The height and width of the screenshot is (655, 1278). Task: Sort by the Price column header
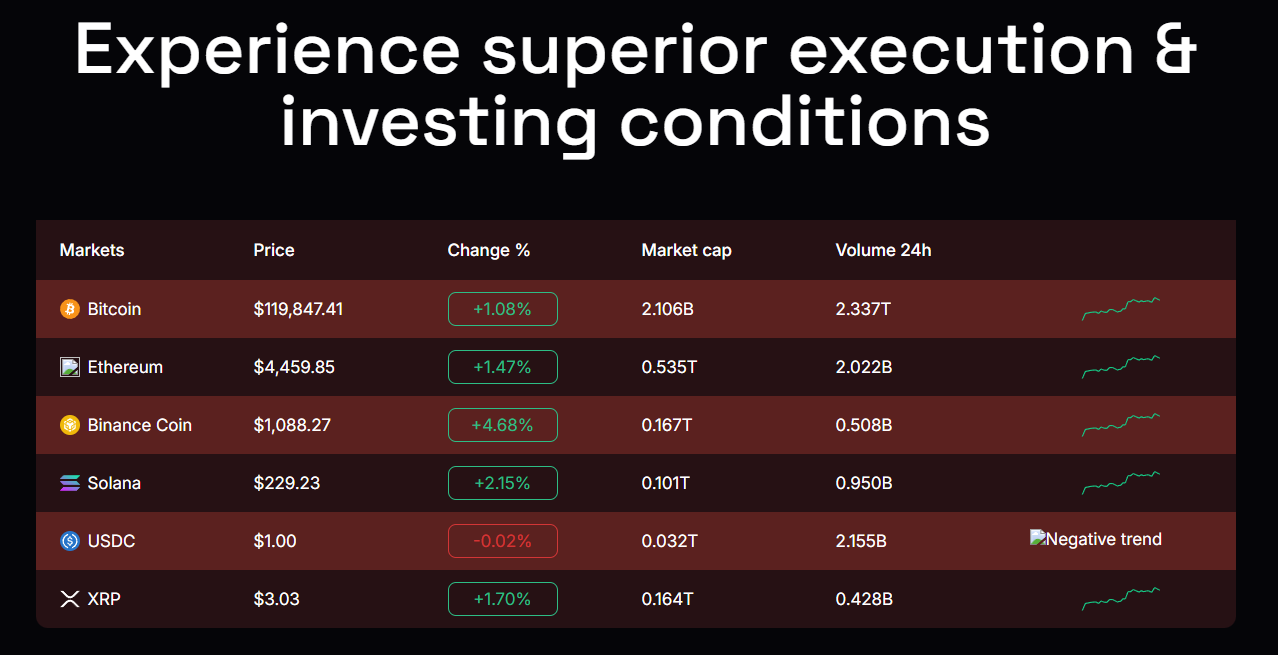pos(274,250)
